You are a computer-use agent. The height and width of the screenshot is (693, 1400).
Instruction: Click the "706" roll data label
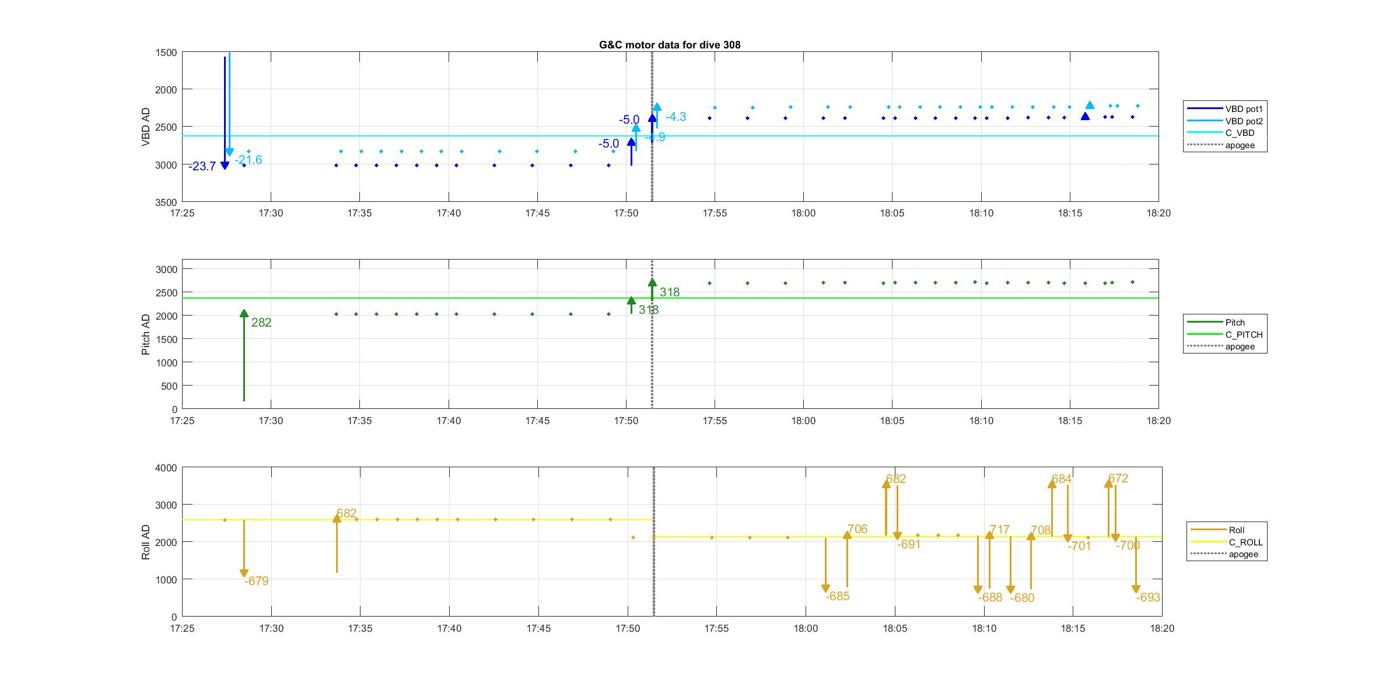click(857, 529)
